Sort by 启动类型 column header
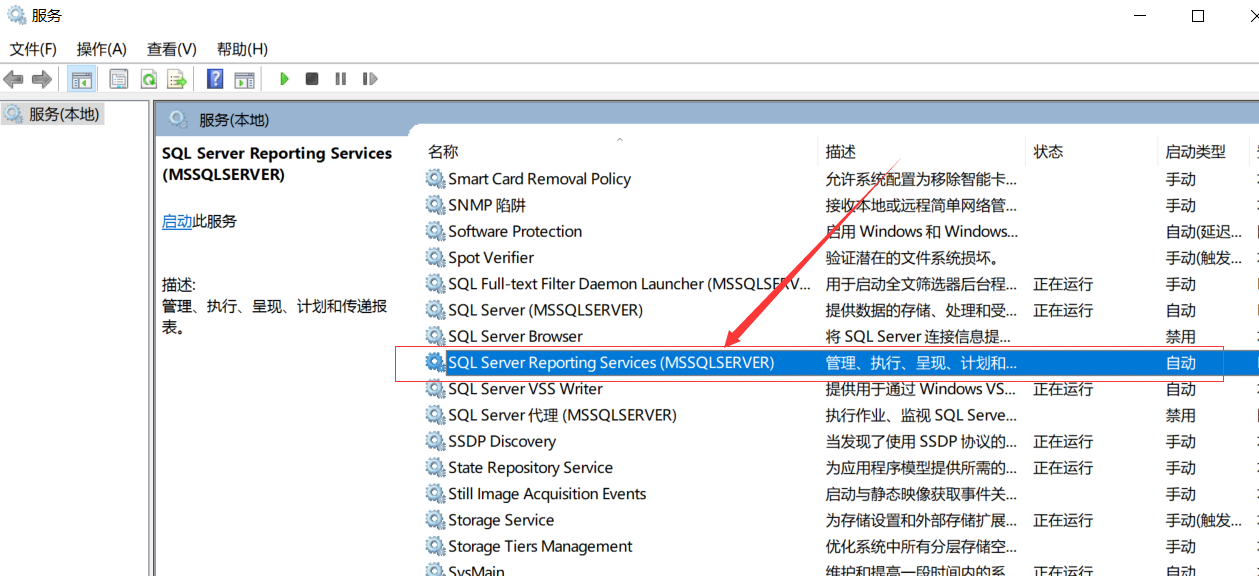Viewport: 1259px width, 576px height. point(1195,151)
